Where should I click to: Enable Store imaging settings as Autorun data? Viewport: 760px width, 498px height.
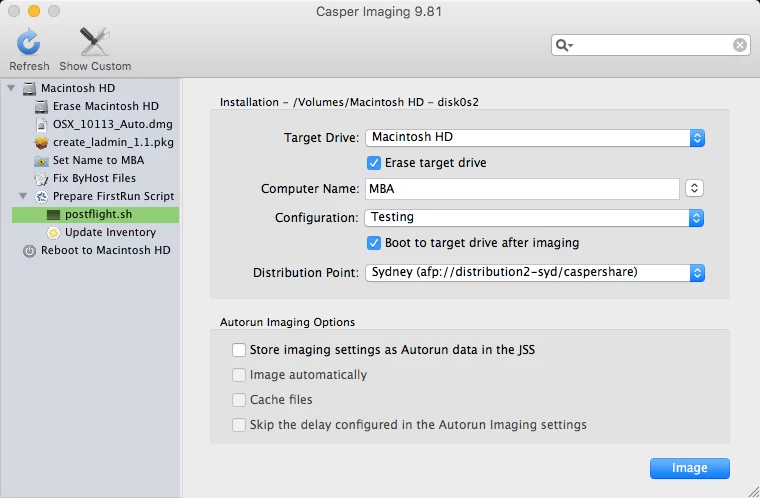(238, 350)
